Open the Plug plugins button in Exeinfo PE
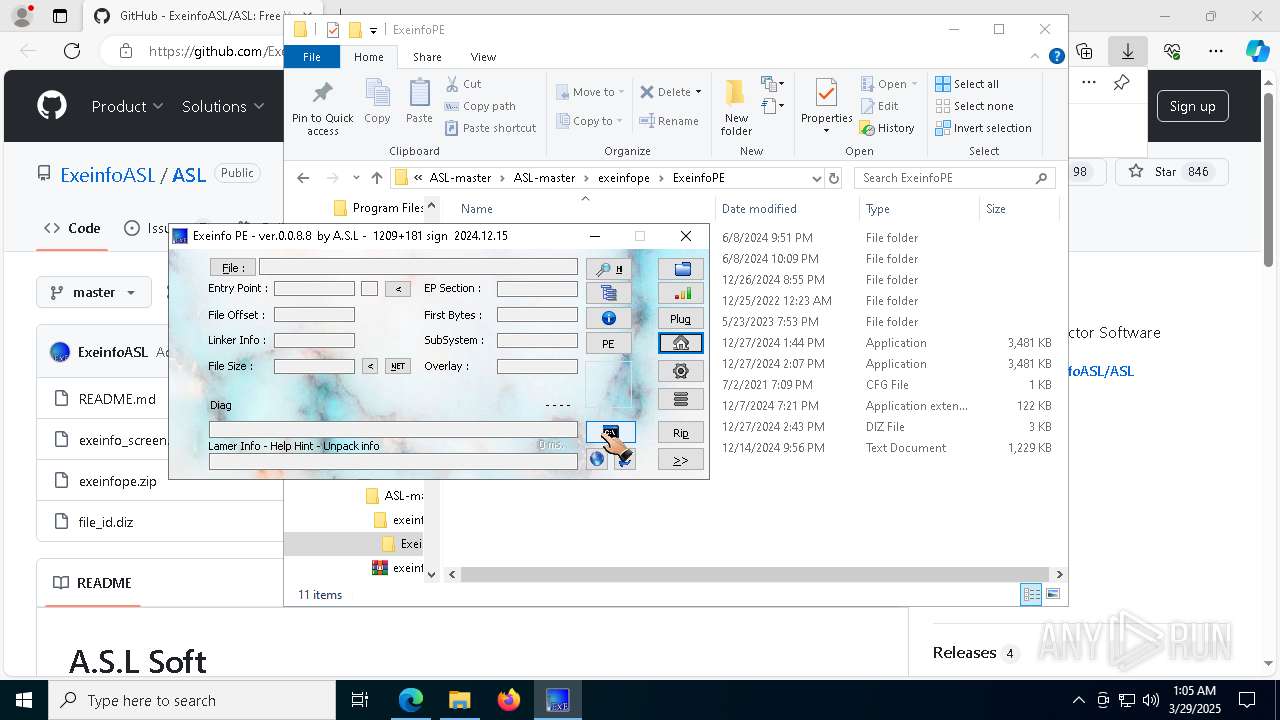The width and height of the screenshot is (1280, 720). 681,319
